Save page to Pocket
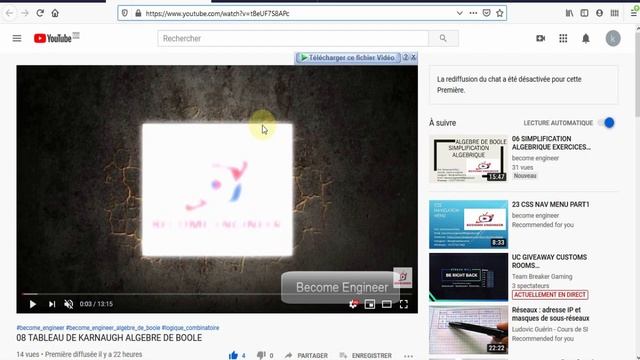The width and height of the screenshot is (640, 360). point(487,13)
